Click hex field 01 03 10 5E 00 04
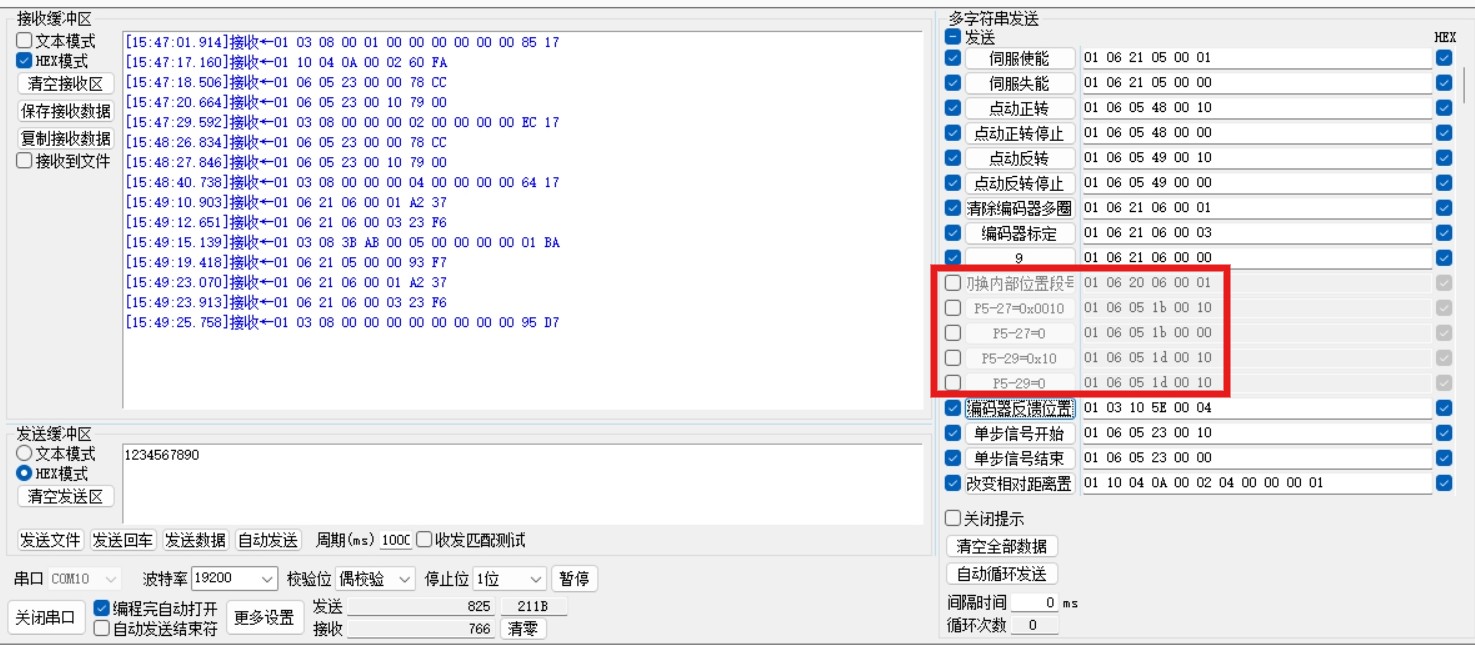The height and width of the screenshot is (645, 1475). pyautogui.click(x=1255, y=408)
